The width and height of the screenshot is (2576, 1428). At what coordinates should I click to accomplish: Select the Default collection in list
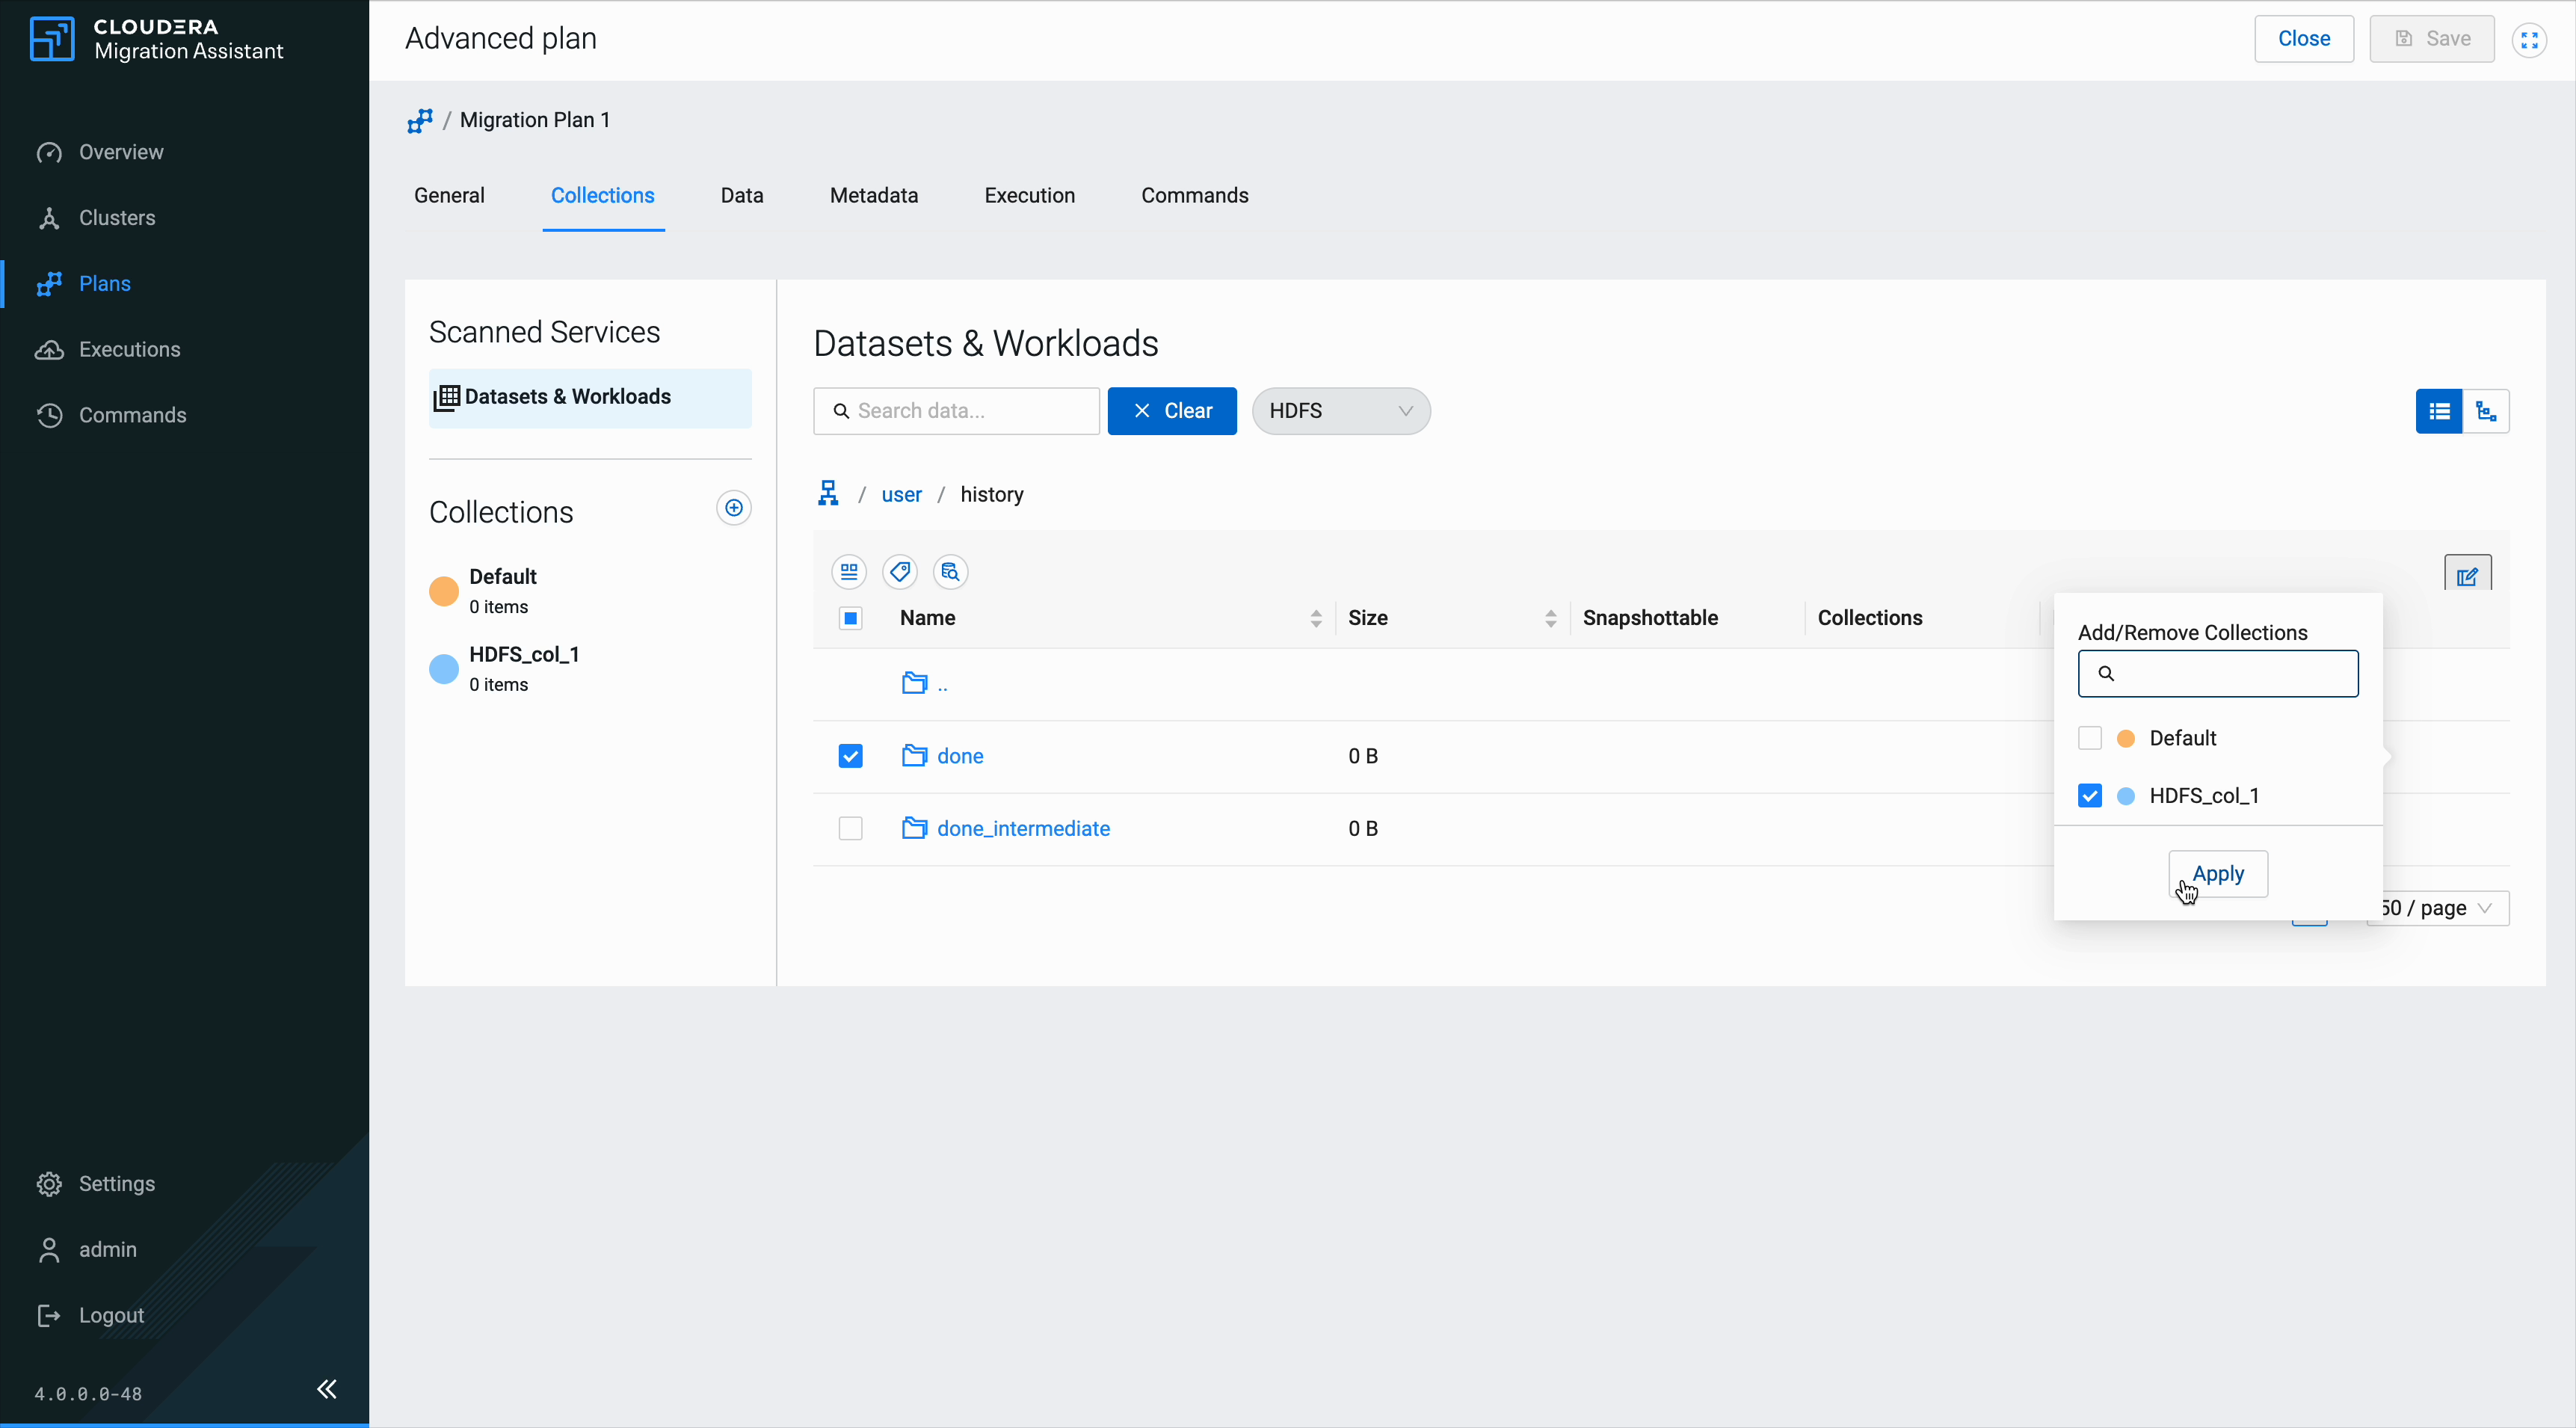(590, 592)
